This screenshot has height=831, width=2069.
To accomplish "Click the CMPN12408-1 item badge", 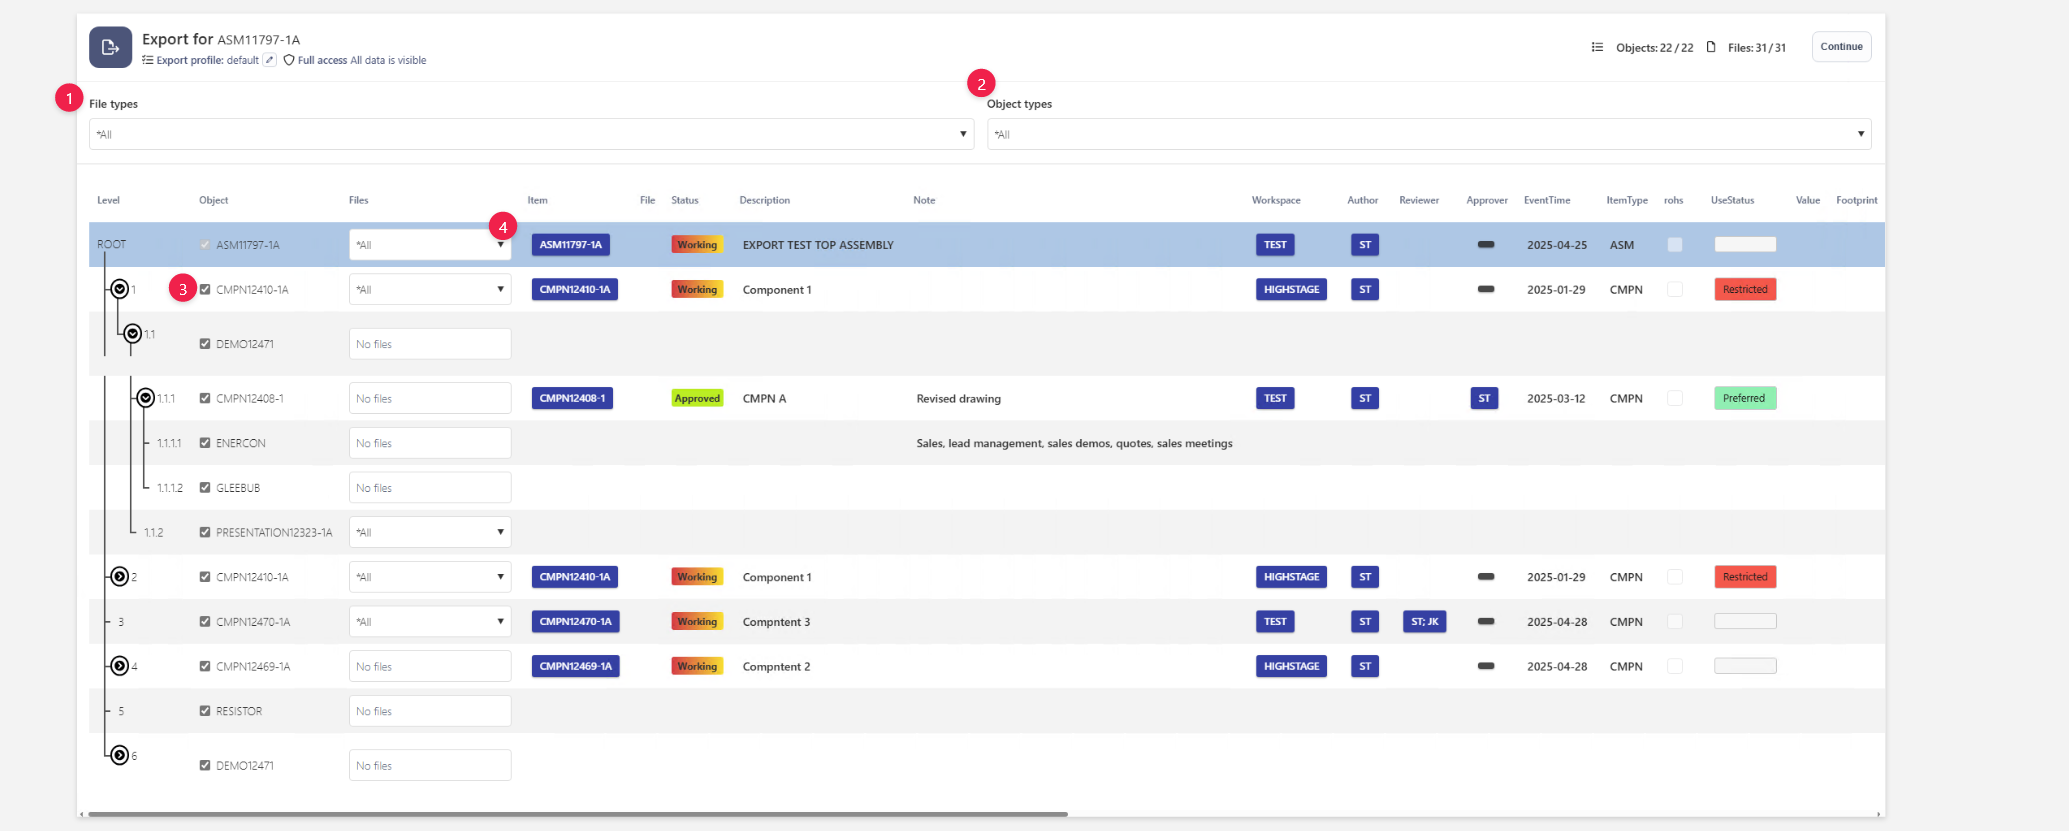I will [572, 398].
